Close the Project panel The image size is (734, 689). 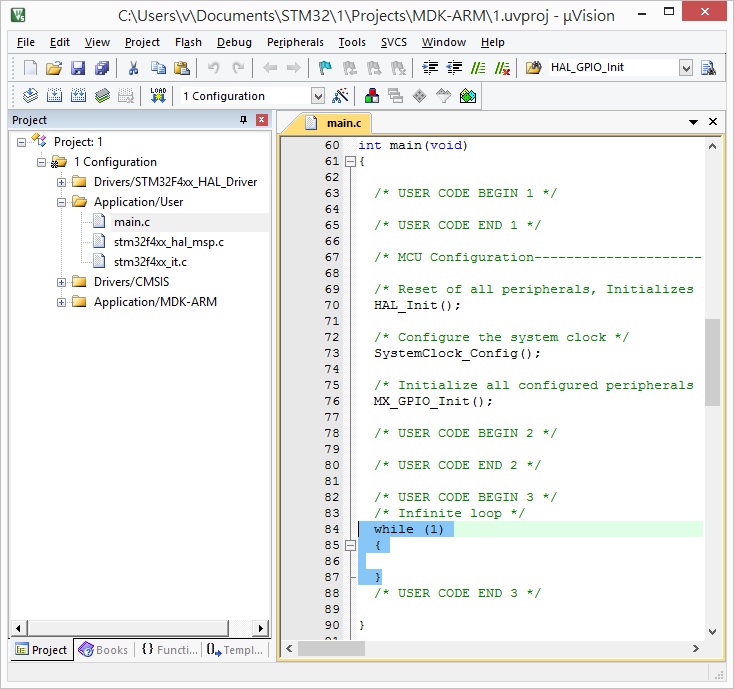[x=262, y=120]
